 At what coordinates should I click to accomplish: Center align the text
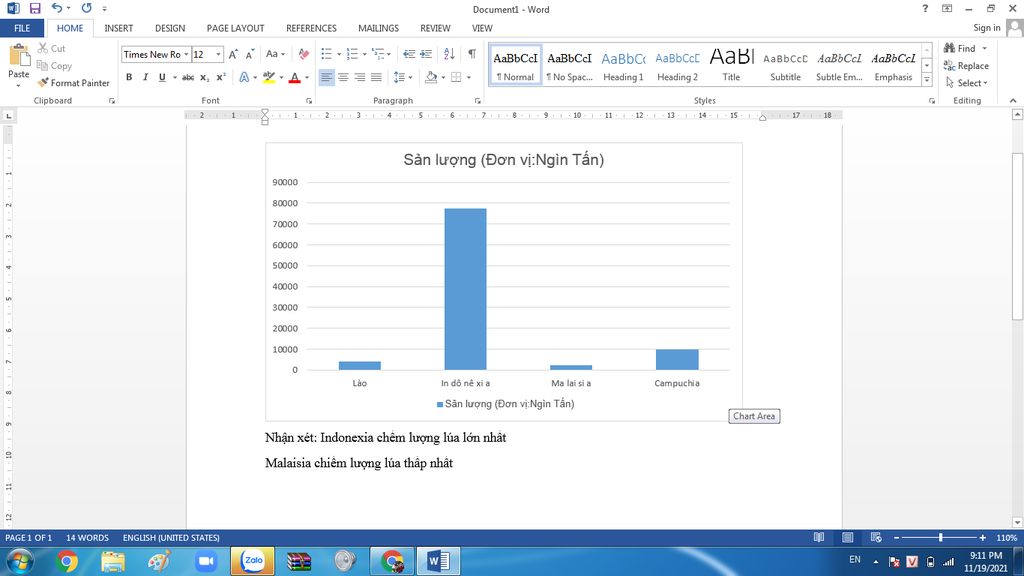343,77
